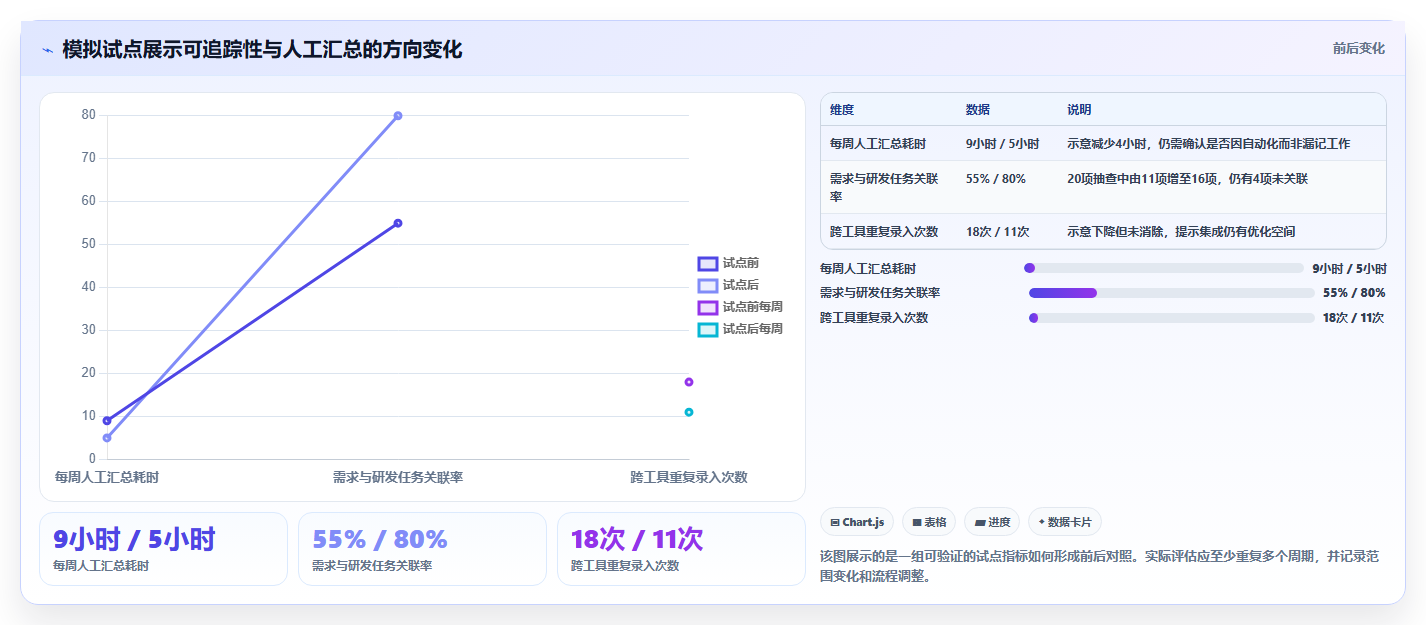1426x625 pixels.
Task: Click the table cell 9小时 / 5小时
Action: pos(1002,144)
